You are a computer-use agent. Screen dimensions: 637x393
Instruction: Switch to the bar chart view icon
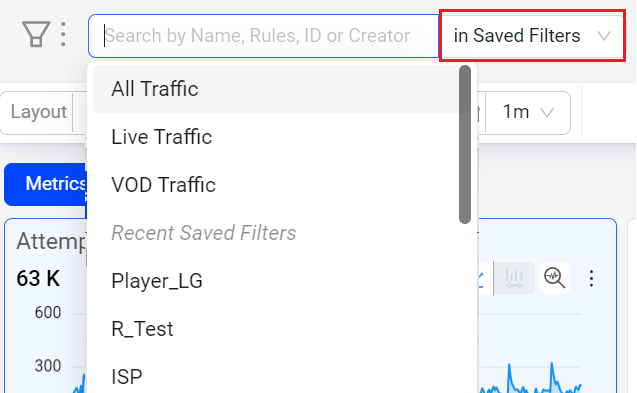pyautogui.click(x=514, y=278)
